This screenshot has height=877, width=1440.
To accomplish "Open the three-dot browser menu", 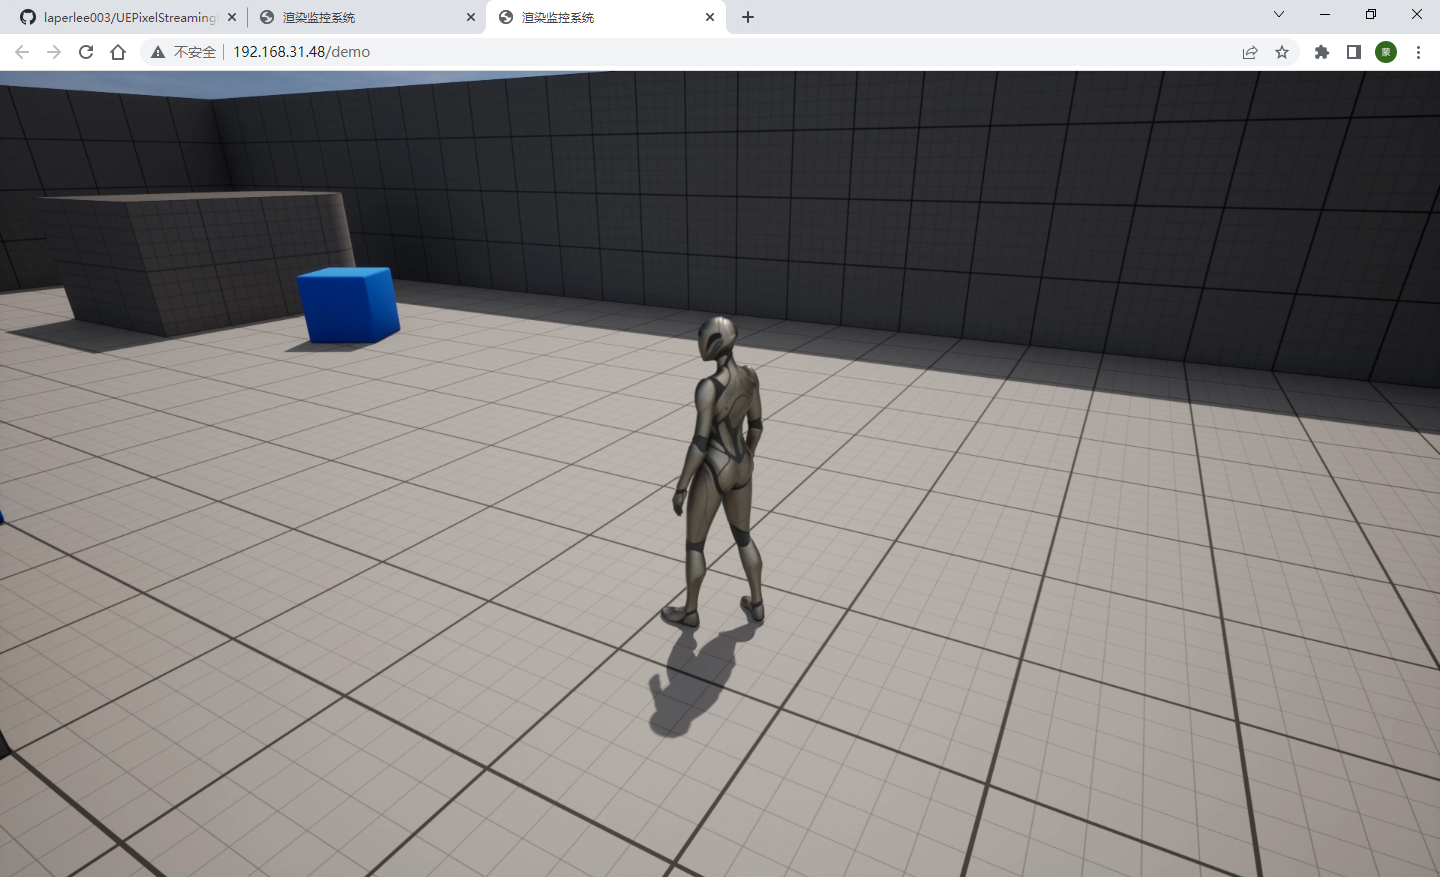I will click(1419, 51).
